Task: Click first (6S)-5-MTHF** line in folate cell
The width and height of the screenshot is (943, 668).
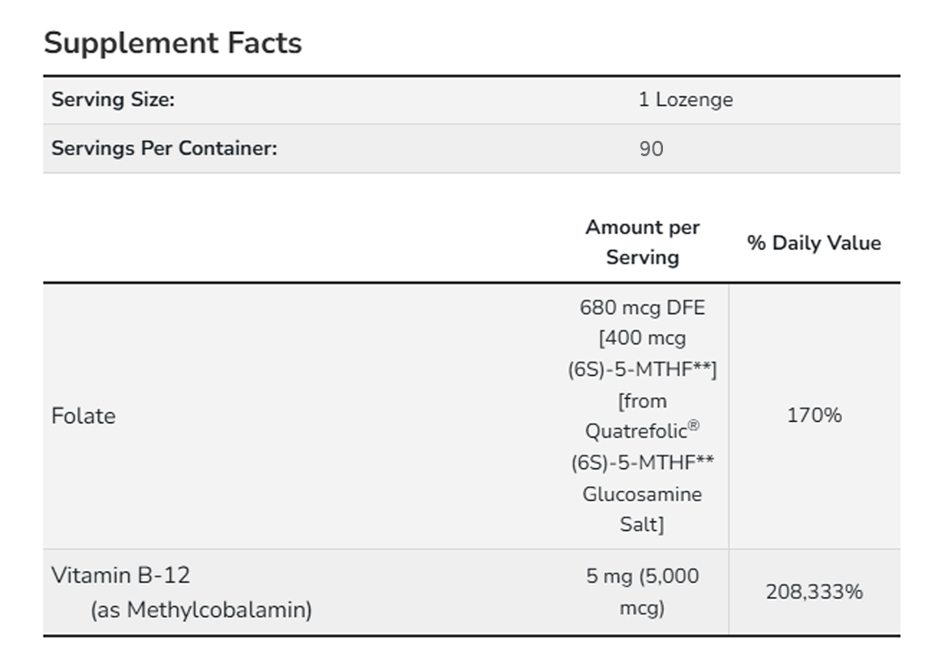Action: pyautogui.click(x=642, y=370)
